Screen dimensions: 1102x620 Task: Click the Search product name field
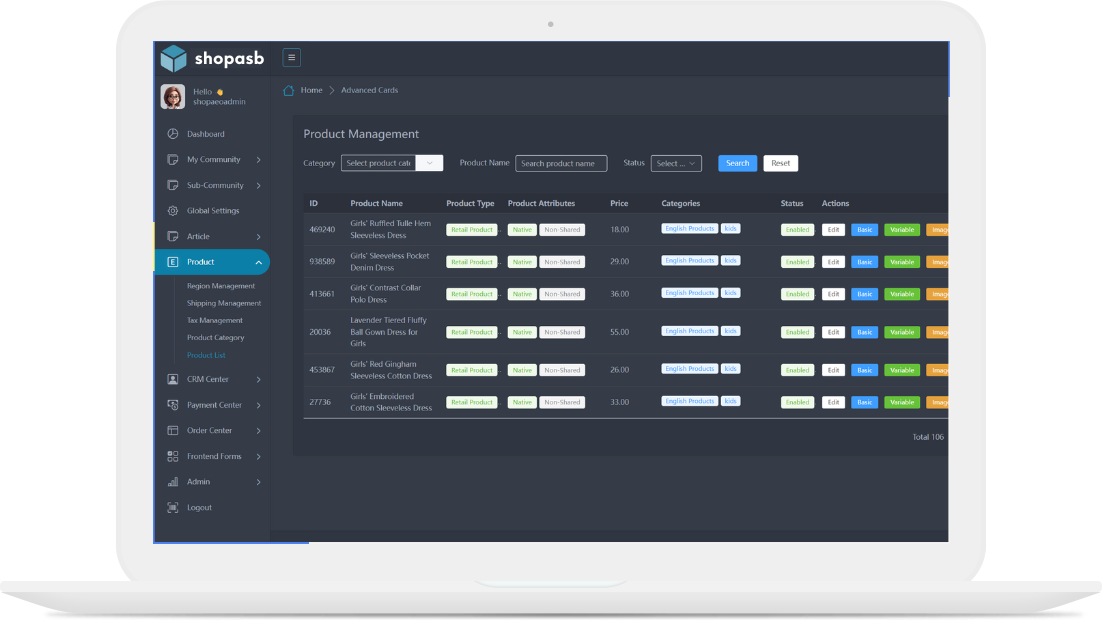click(x=561, y=163)
